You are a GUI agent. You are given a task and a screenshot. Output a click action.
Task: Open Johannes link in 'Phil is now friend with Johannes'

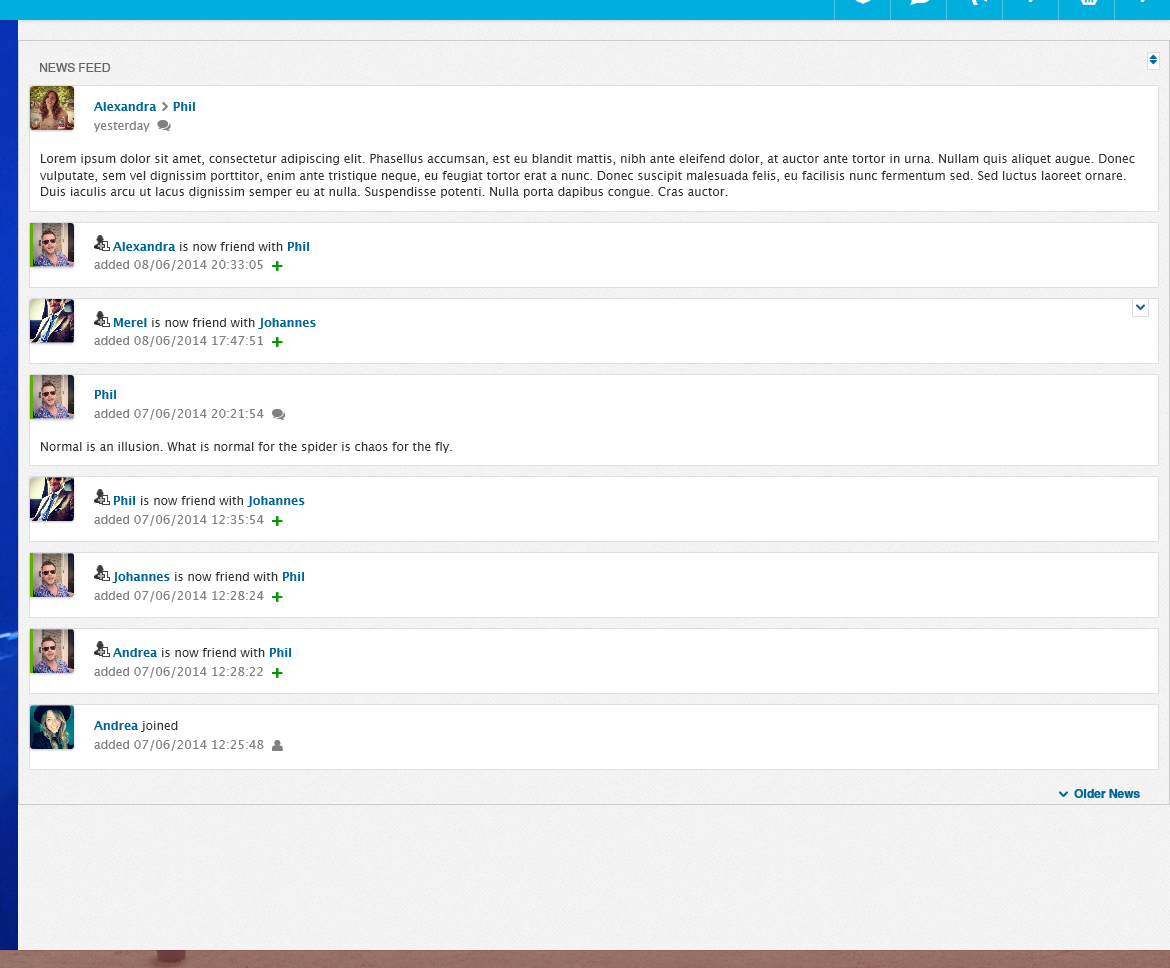click(x=276, y=501)
